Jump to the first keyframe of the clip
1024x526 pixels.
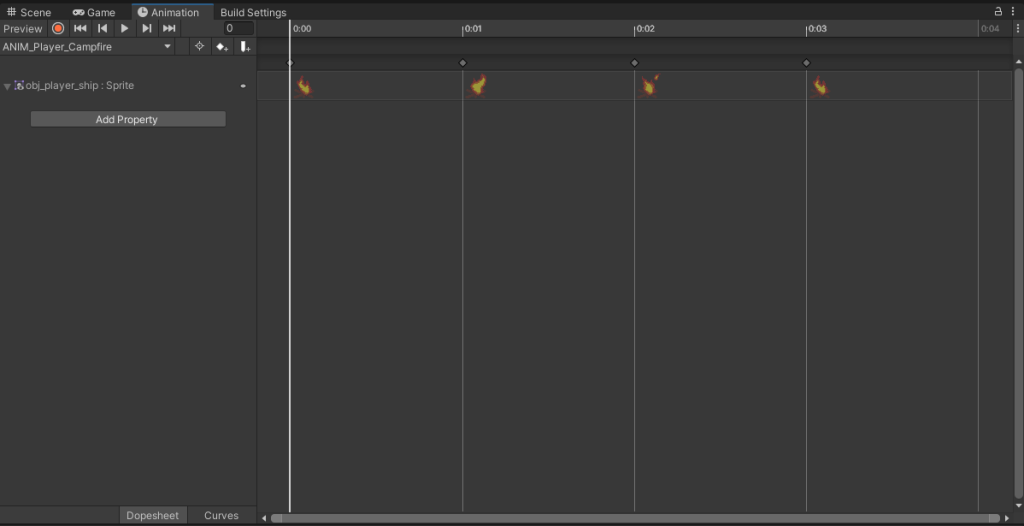click(80, 29)
